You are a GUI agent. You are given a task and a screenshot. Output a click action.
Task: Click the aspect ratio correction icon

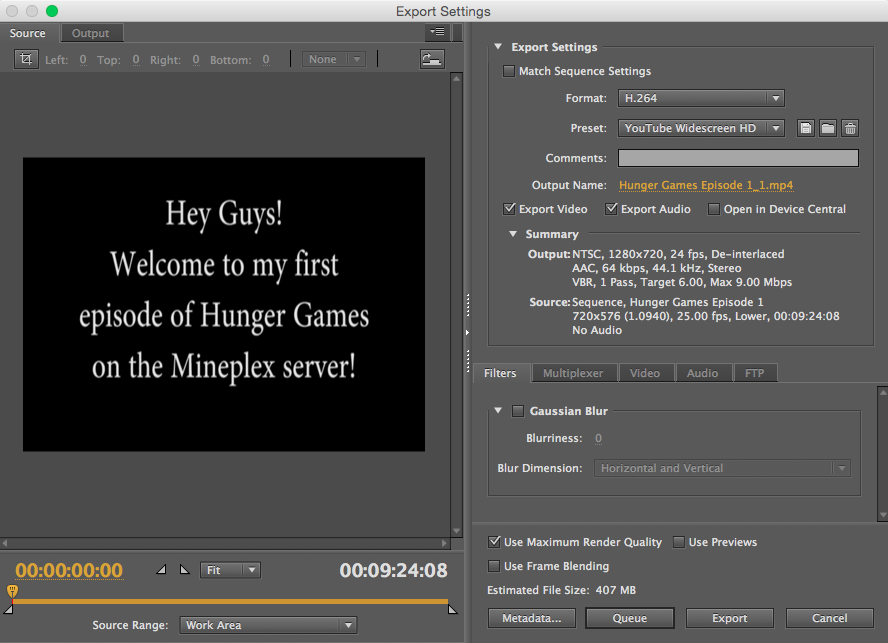click(432, 59)
